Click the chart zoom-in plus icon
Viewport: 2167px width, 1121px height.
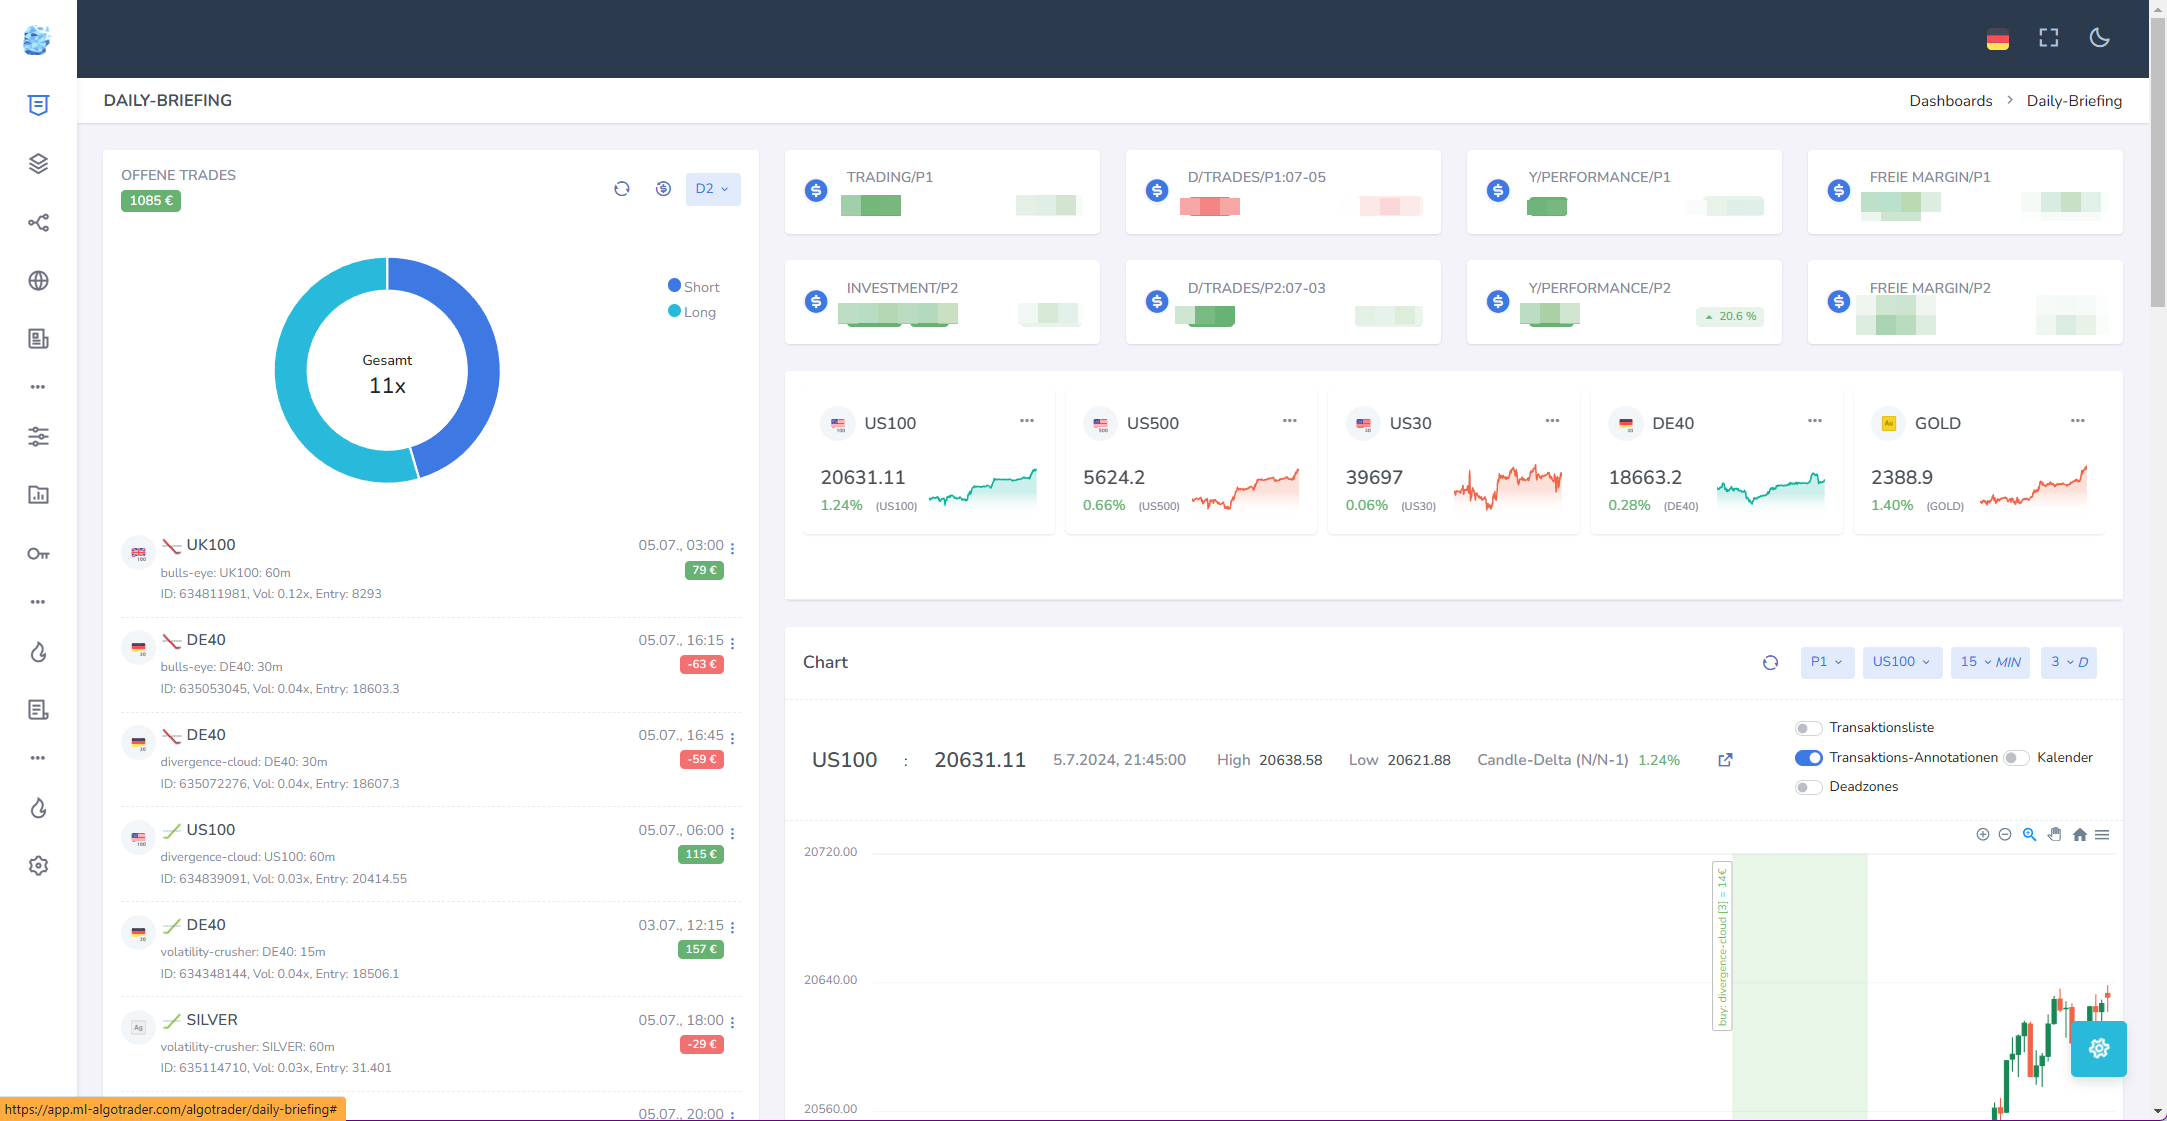[1982, 835]
